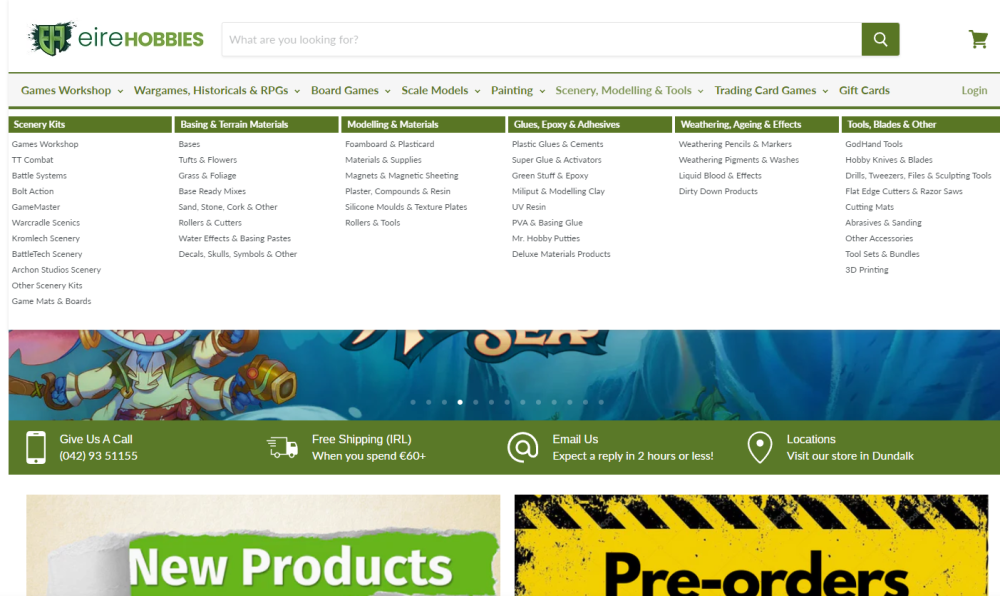This screenshot has height=596, width=1000.
Task: Expand the Board Games category
Action: click(x=345, y=90)
